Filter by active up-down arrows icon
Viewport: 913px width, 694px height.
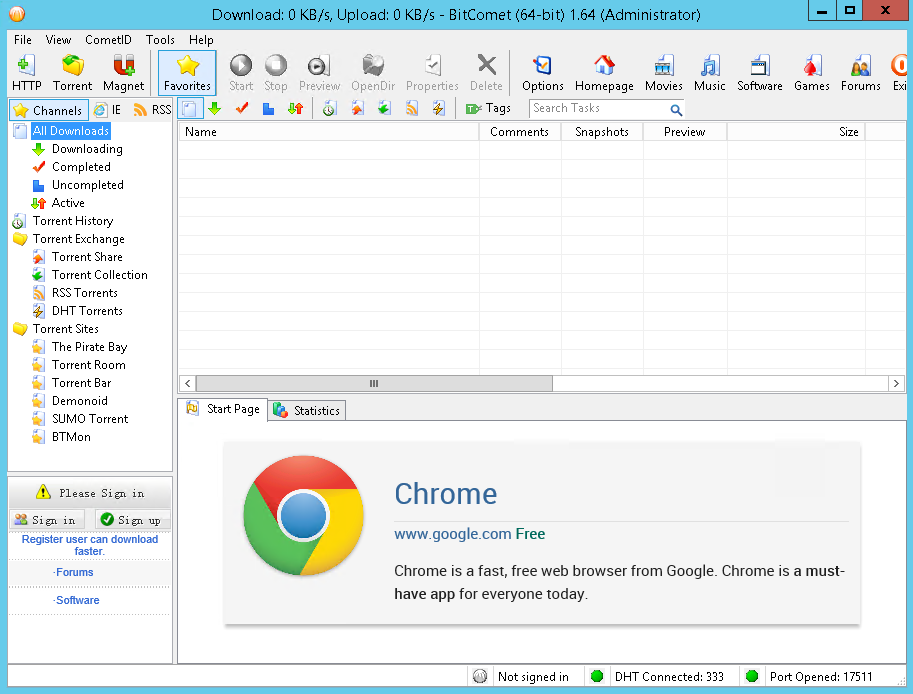point(296,108)
